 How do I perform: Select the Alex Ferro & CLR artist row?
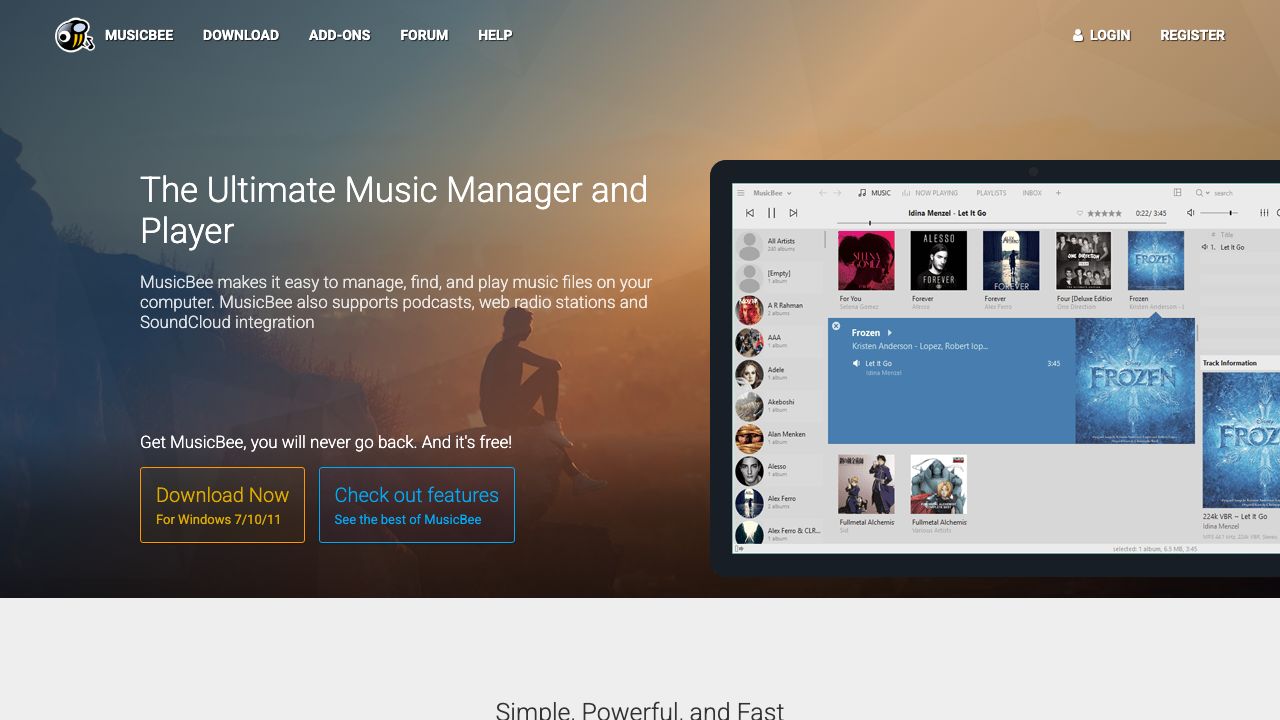click(780, 534)
